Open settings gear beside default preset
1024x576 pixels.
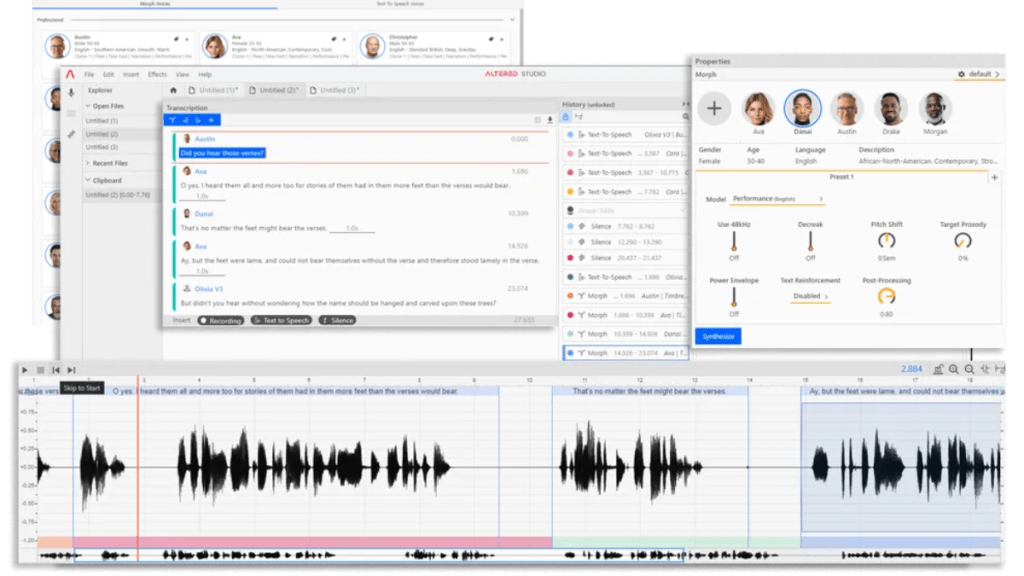point(961,74)
